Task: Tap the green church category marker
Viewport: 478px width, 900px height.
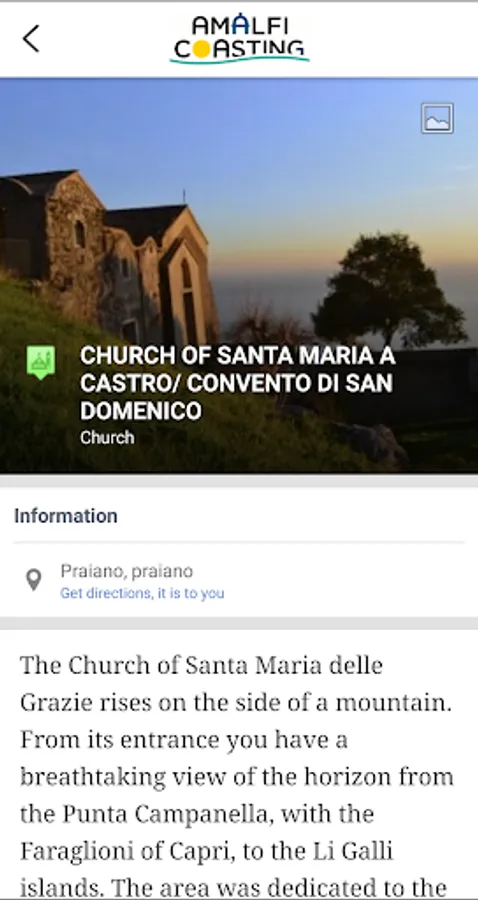Action: tap(41, 362)
